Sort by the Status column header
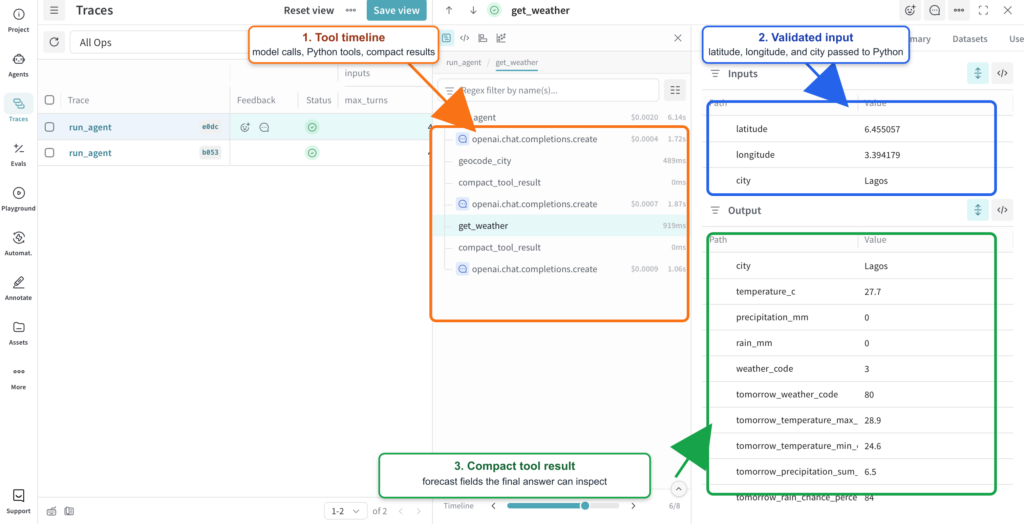 point(319,100)
